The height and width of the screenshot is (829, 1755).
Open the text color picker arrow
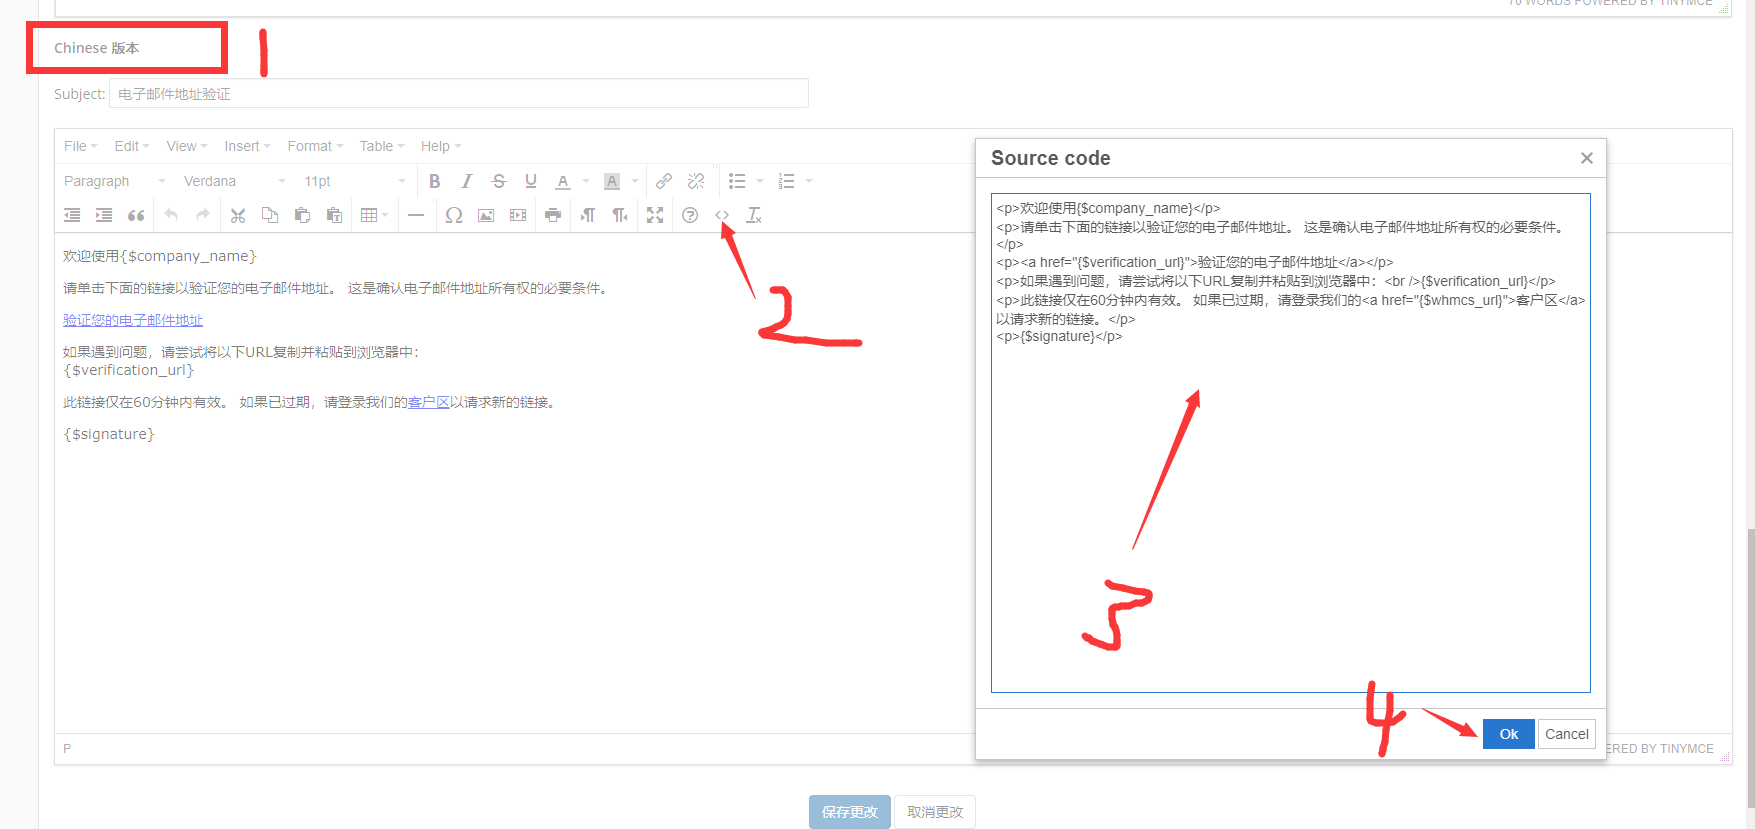tap(586, 181)
